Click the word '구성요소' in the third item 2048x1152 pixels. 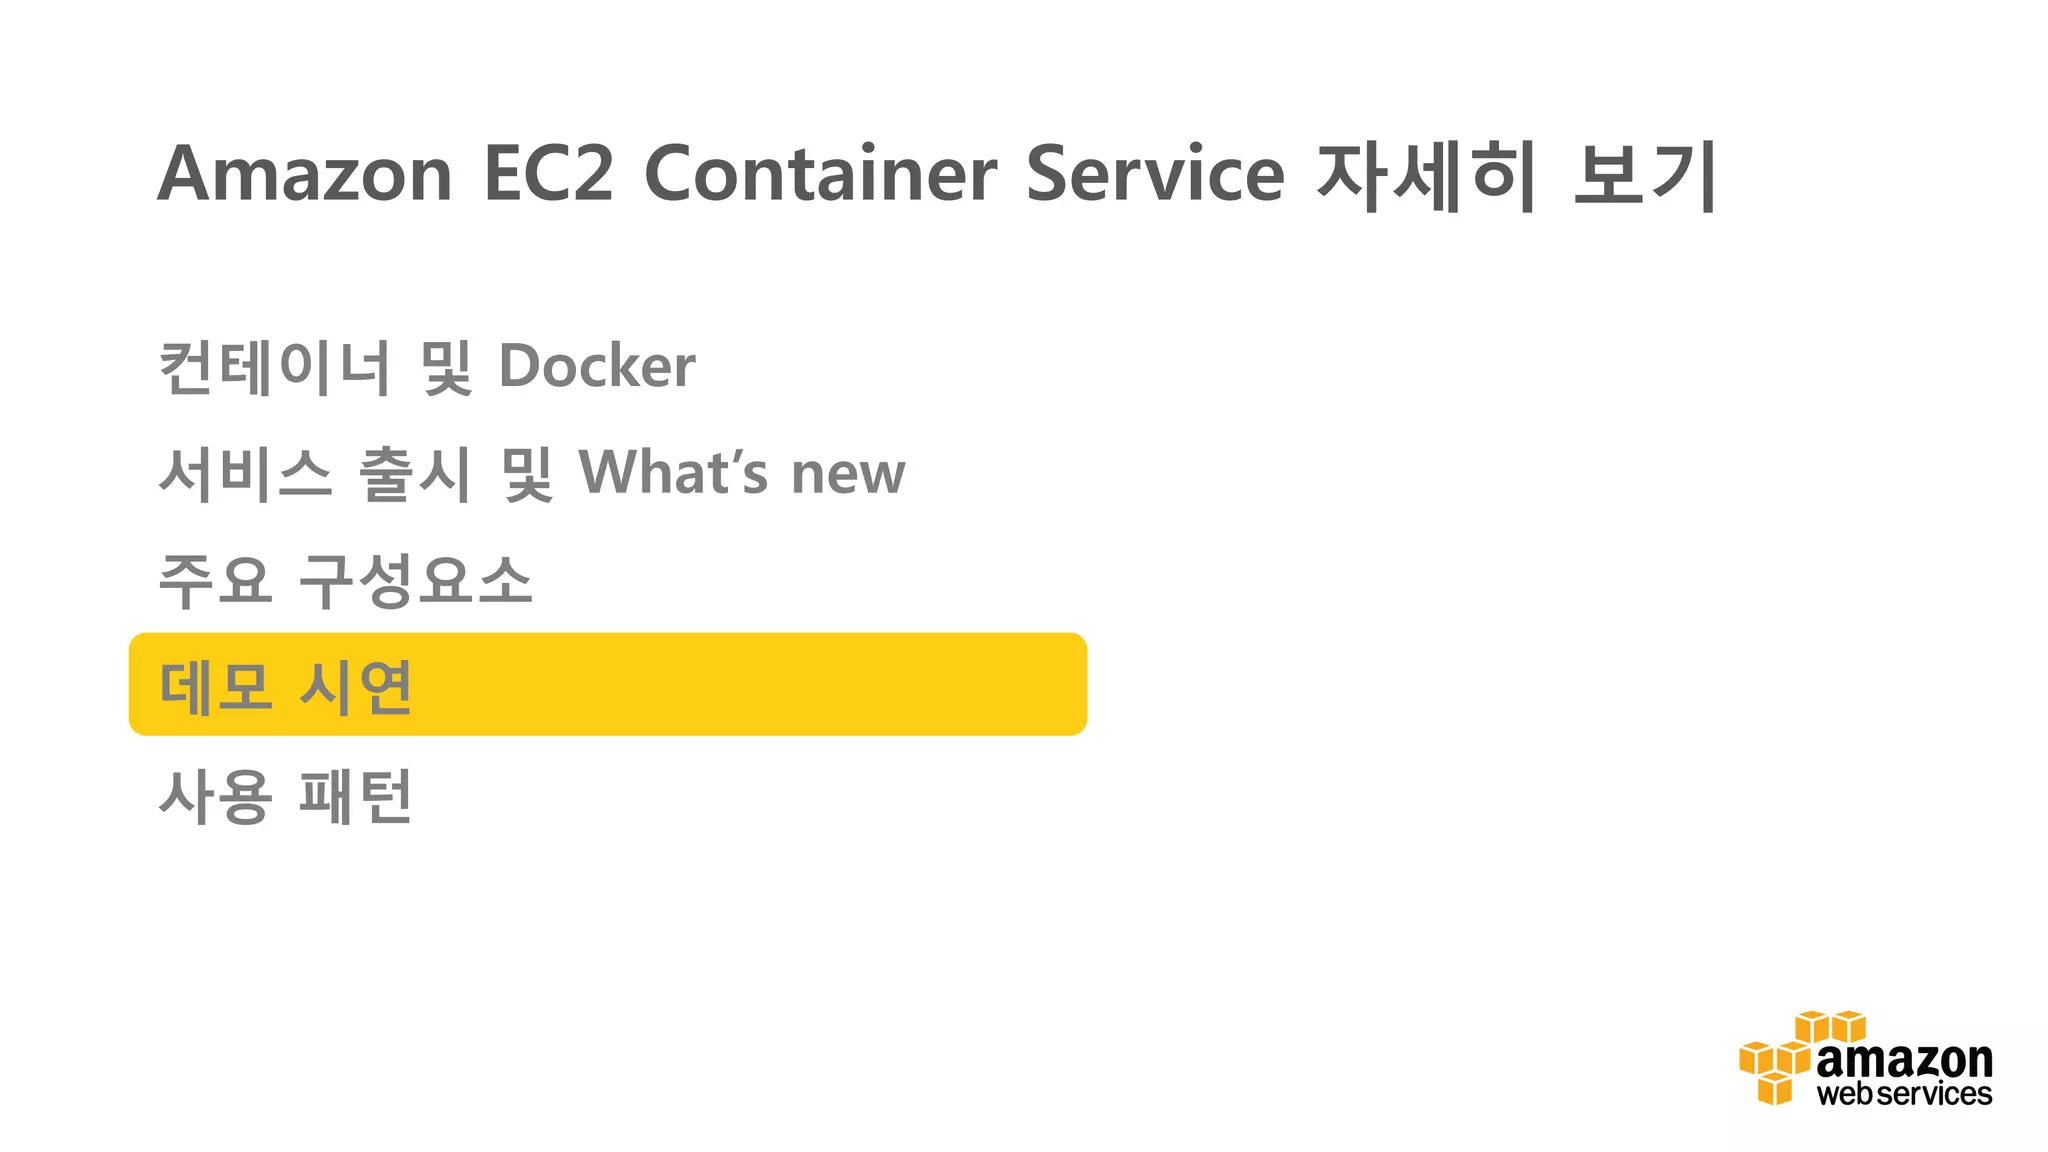coord(415,580)
